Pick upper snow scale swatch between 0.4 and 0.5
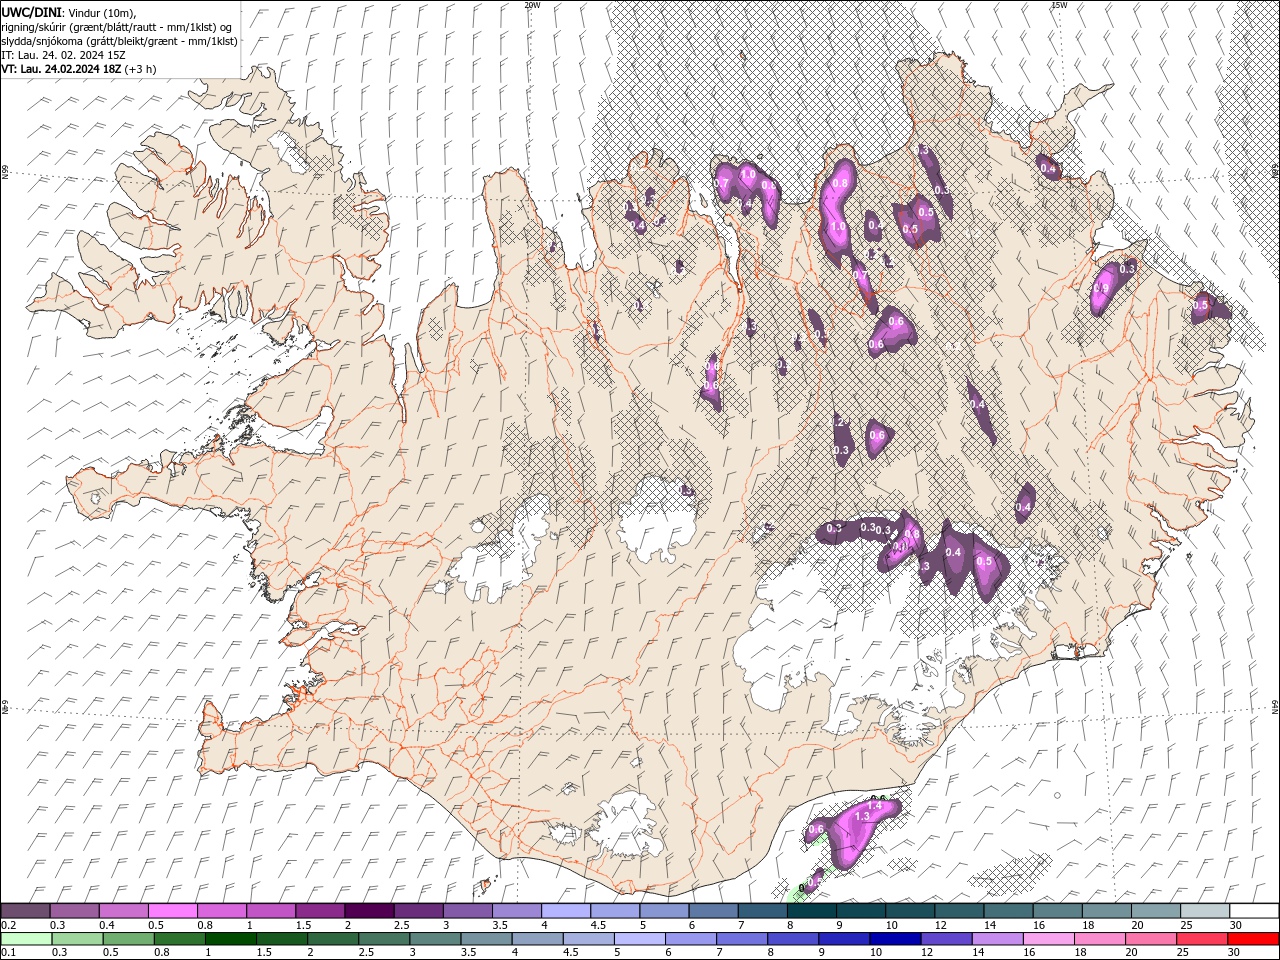 (123, 911)
